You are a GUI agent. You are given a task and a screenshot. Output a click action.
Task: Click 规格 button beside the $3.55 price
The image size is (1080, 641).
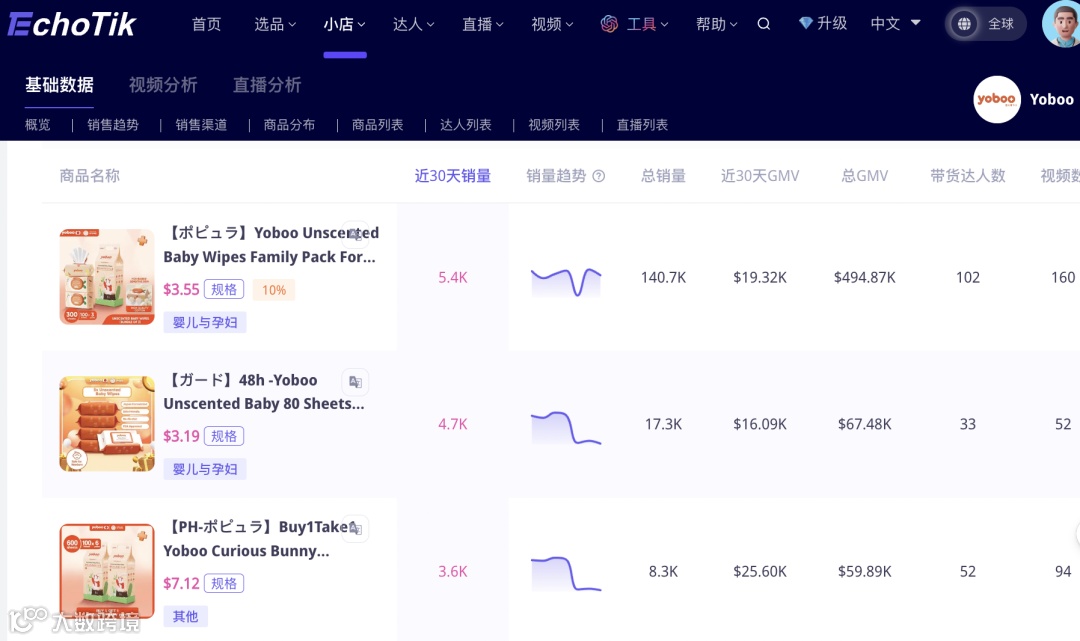[x=224, y=290]
